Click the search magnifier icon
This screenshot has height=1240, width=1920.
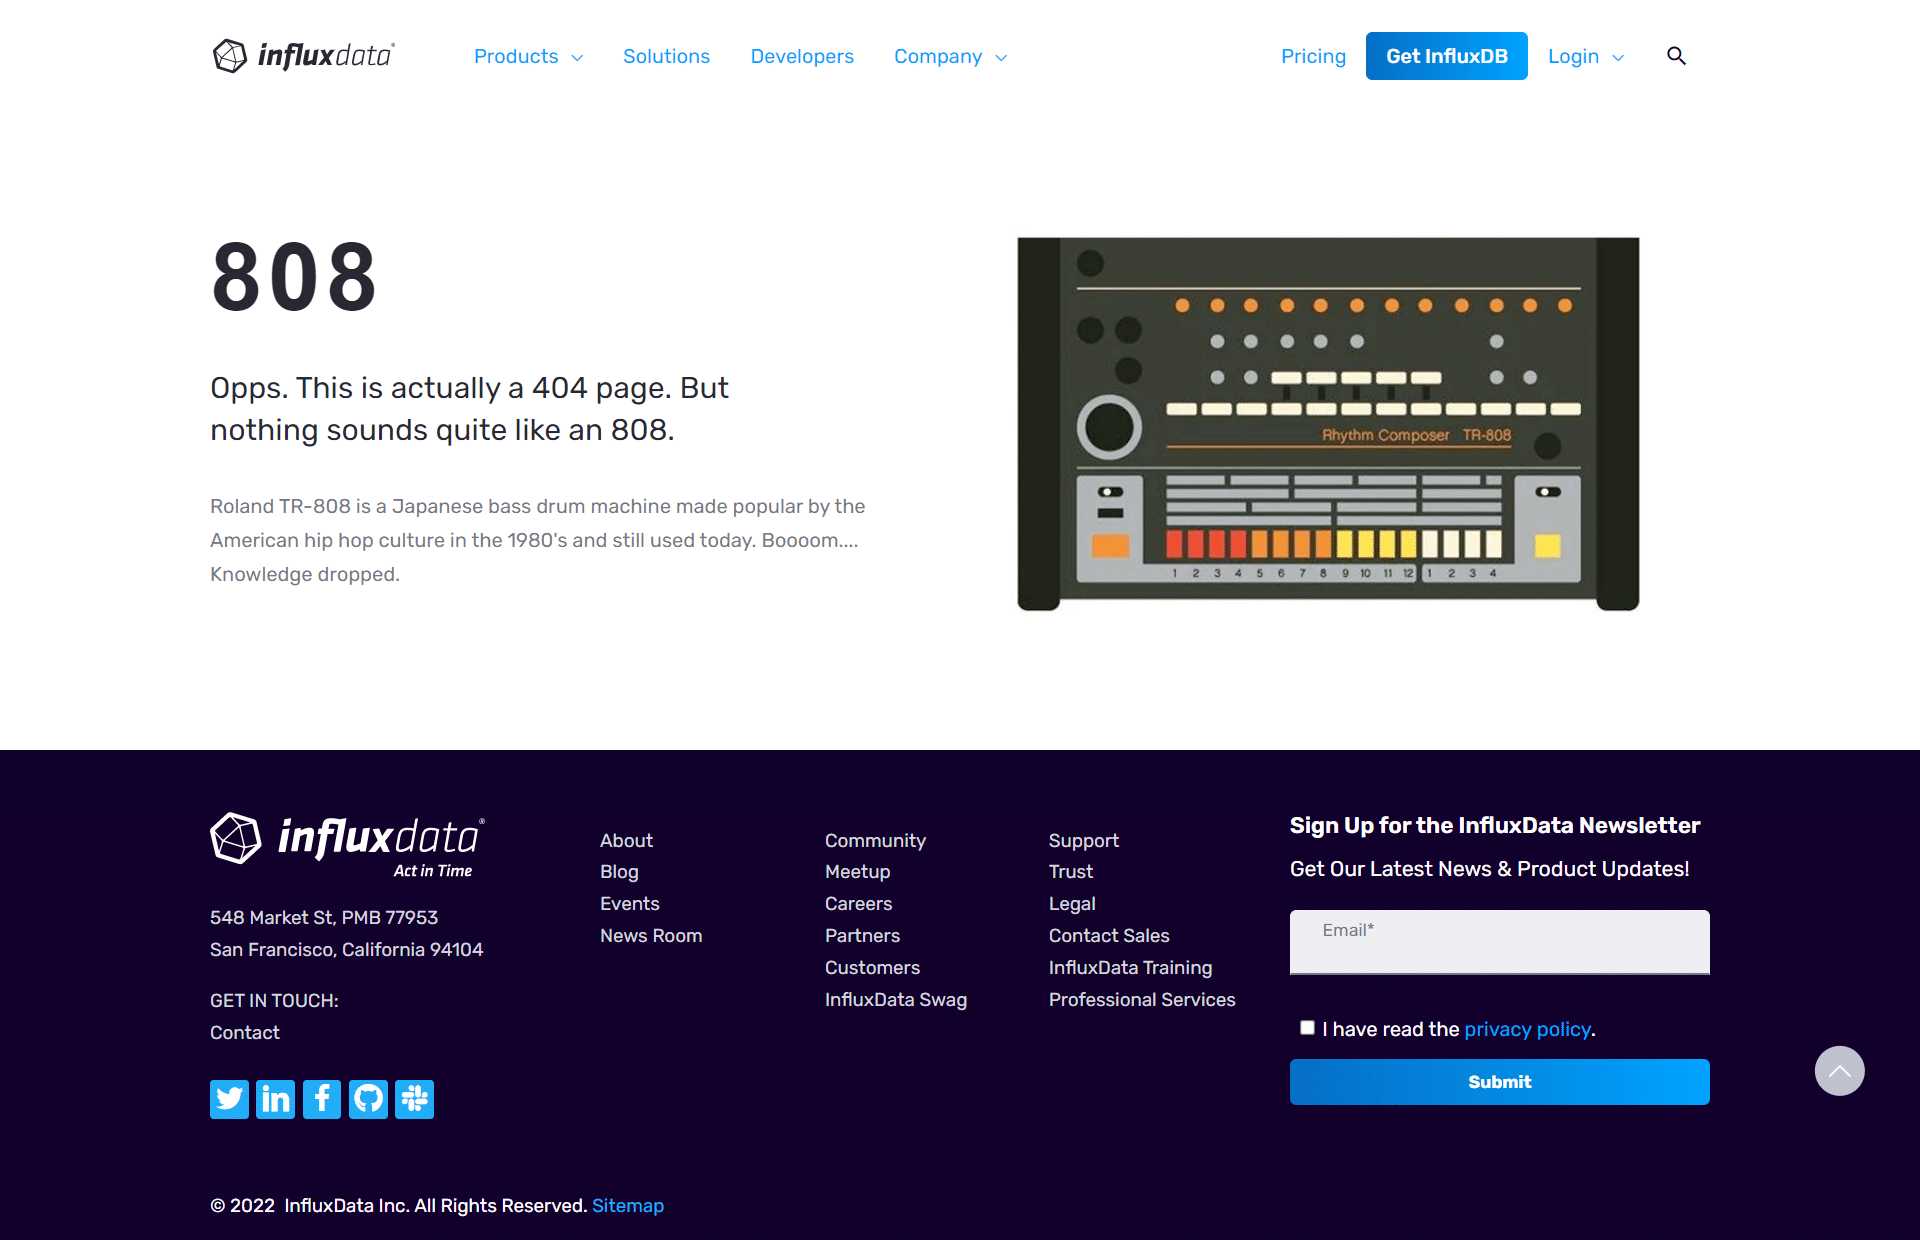pyautogui.click(x=1677, y=56)
